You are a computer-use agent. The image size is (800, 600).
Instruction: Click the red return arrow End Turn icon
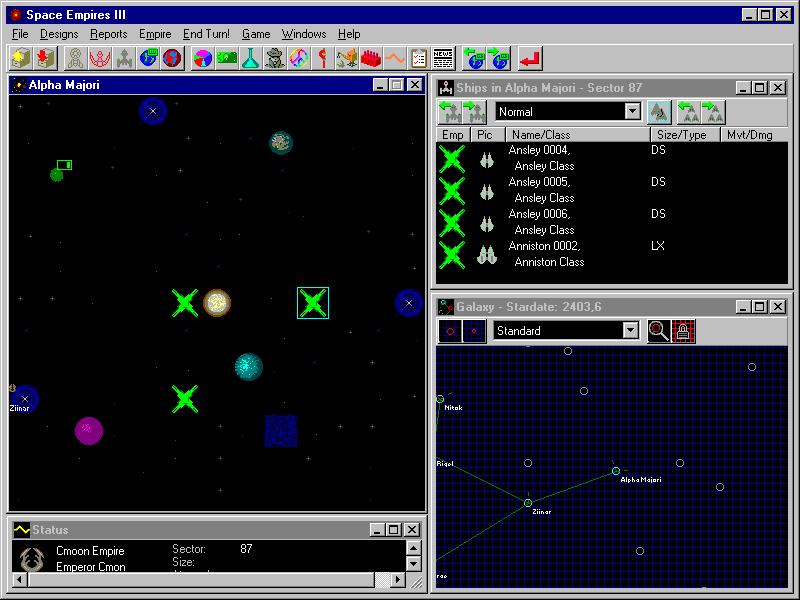tap(530, 59)
